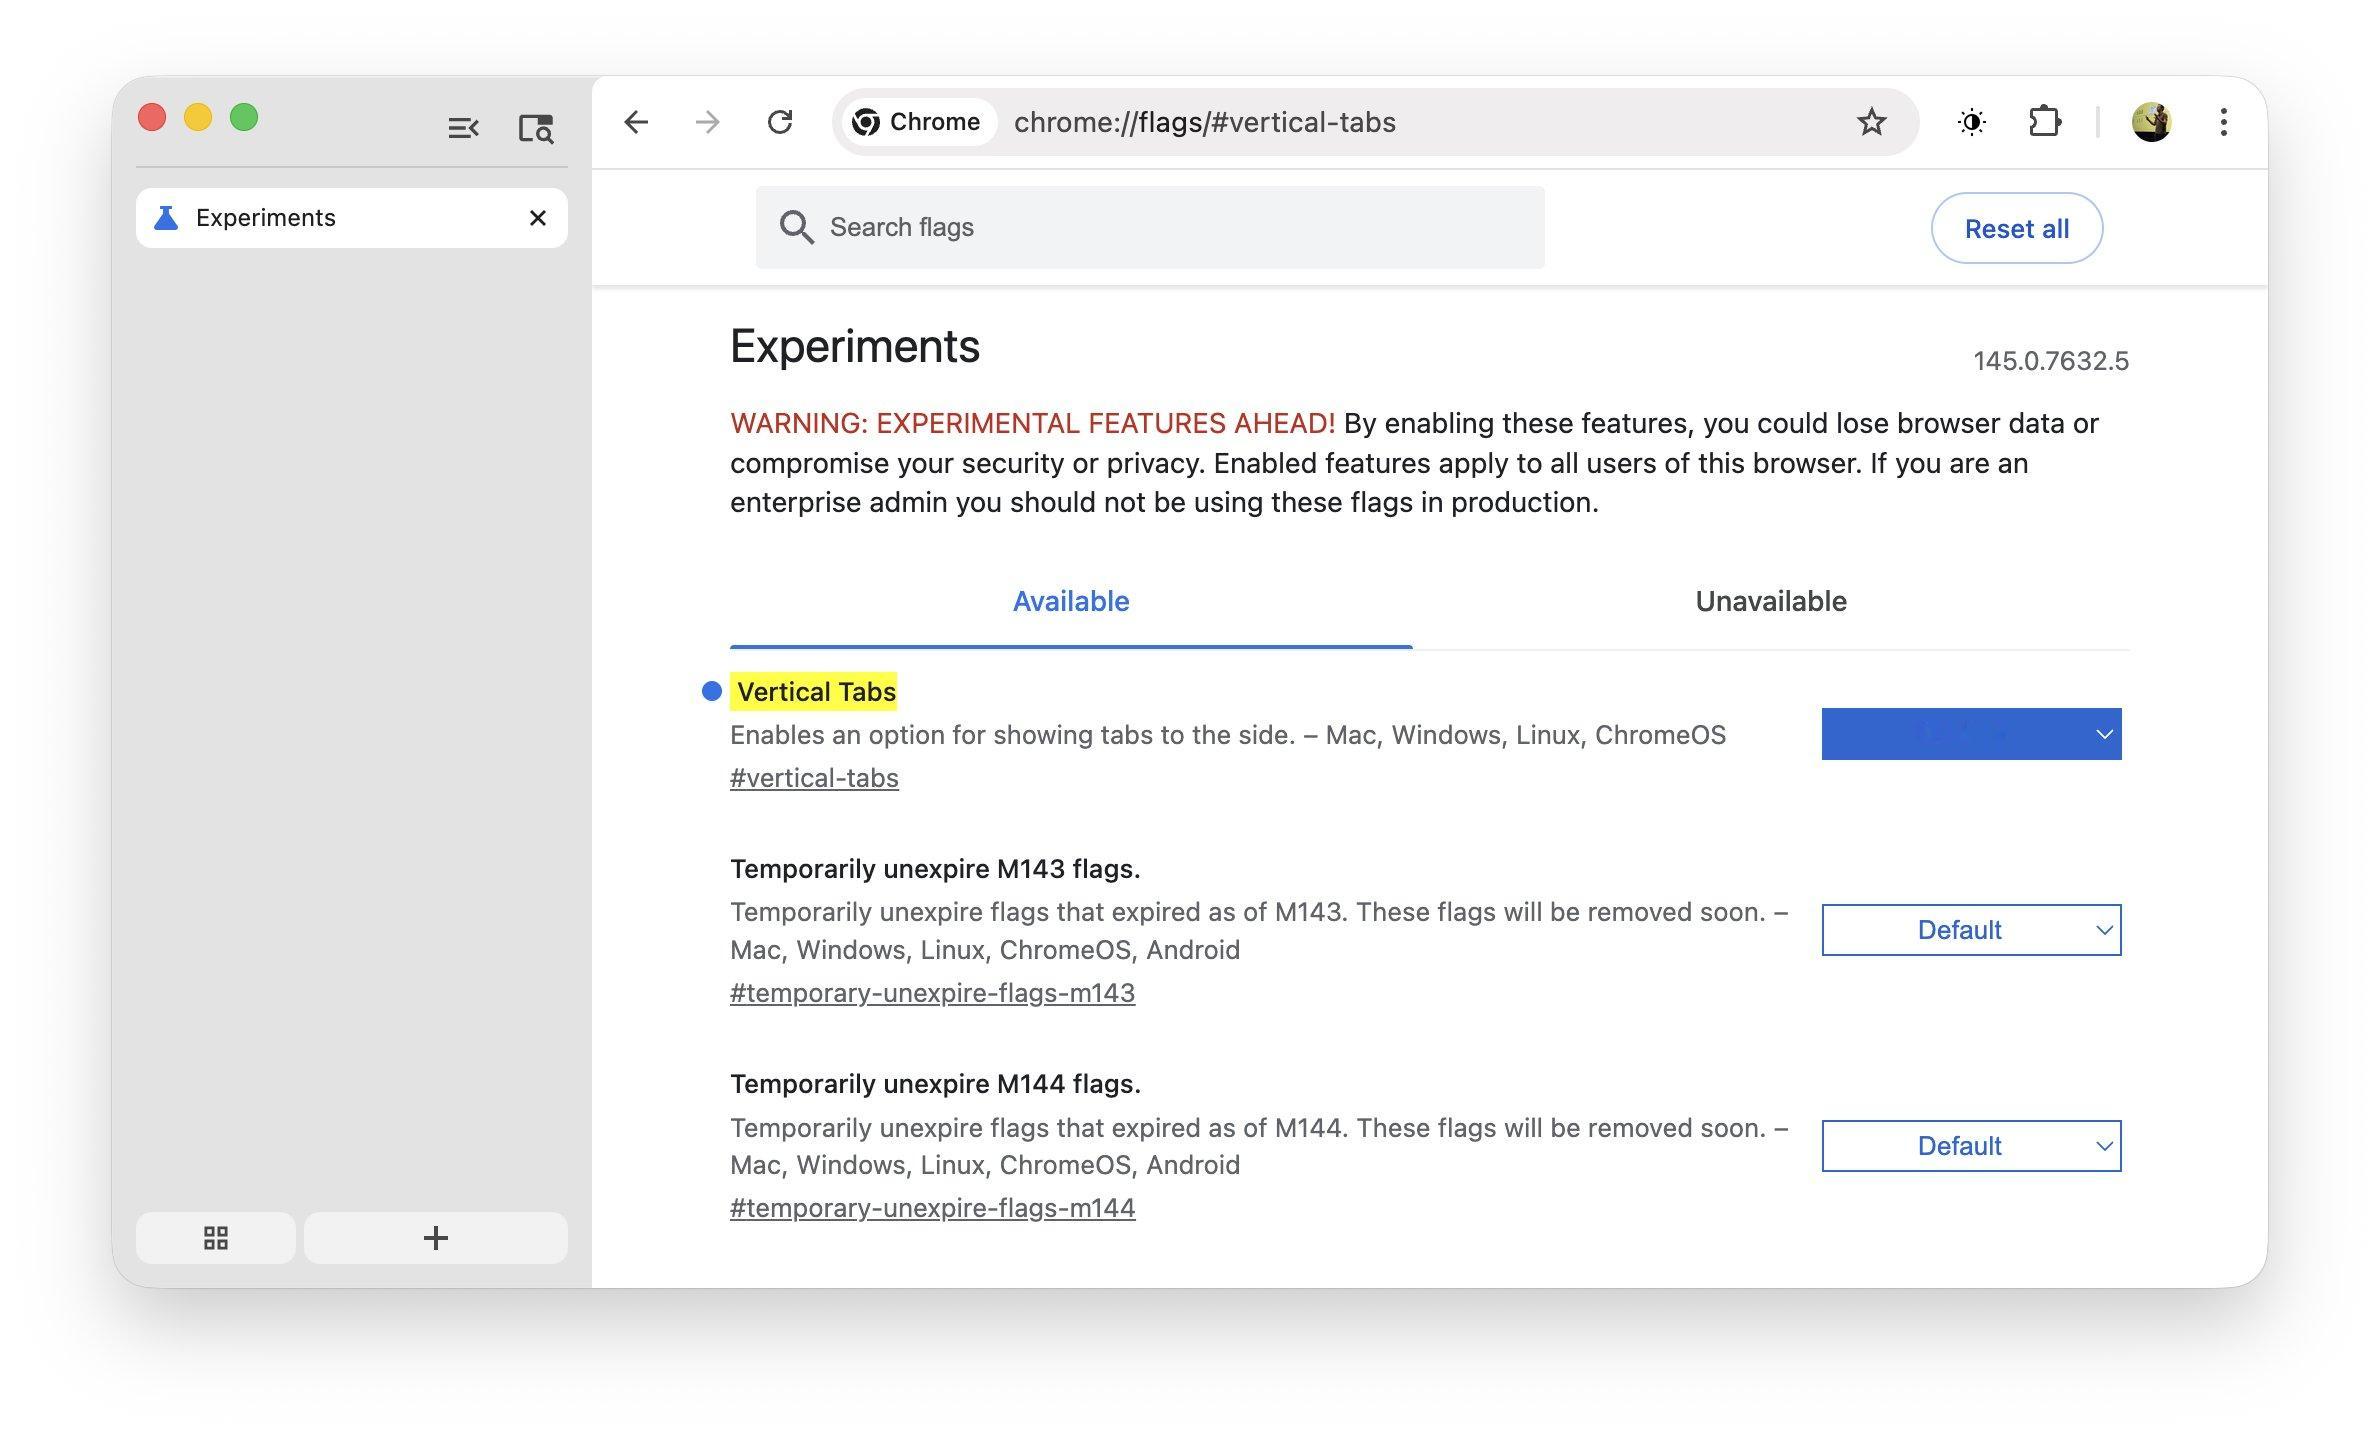Open the Default dropdown for M144 flags
The height and width of the screenshot is (1436, 2380).
(x=1970, y=1146)
